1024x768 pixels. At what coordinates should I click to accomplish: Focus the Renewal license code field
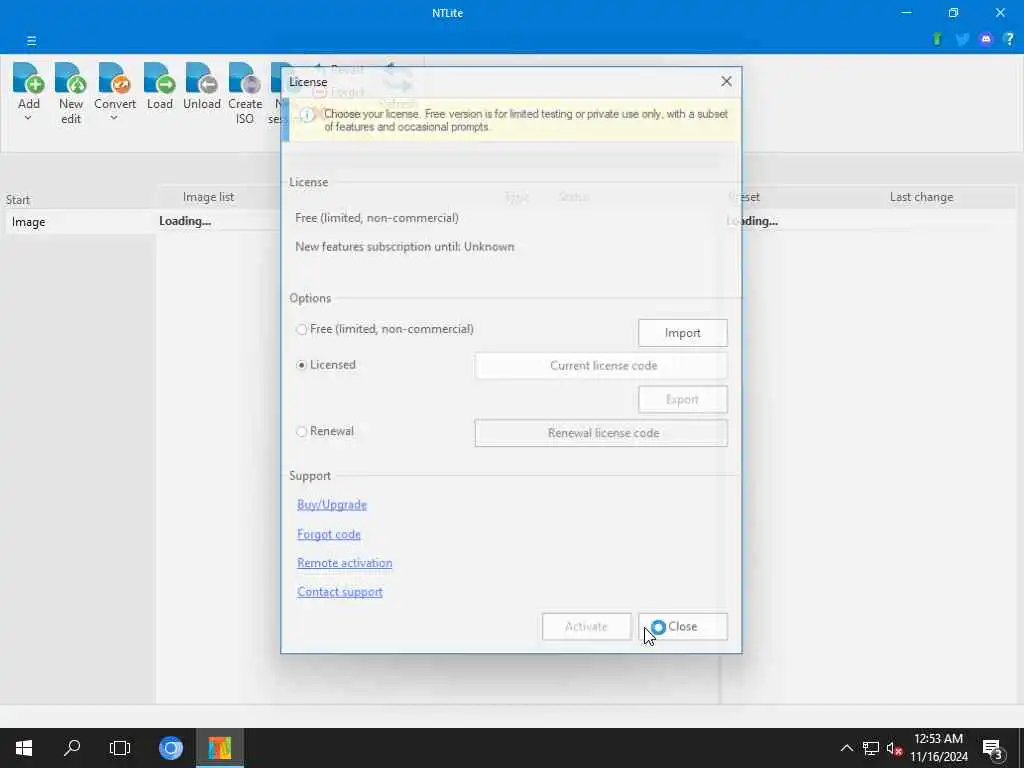[x=601, y=433]
